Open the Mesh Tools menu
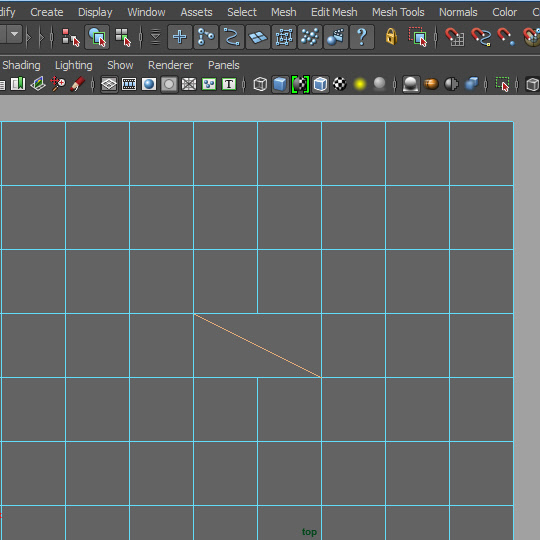540x540 pixels. coord(398,12)
